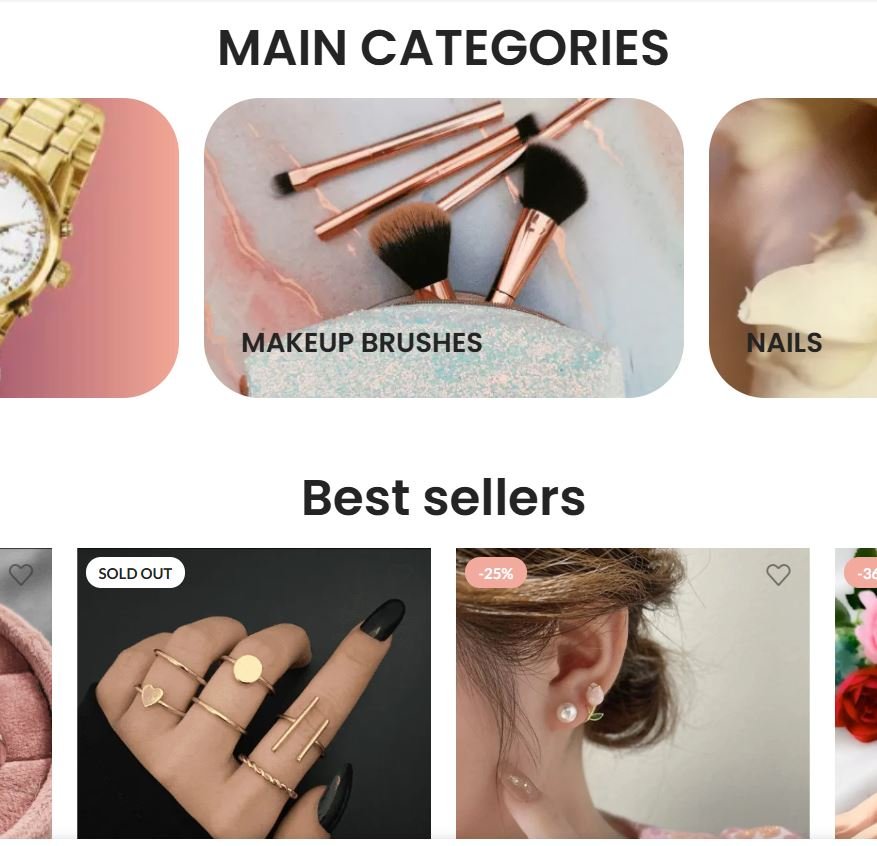
Task: Add the tulip earrings to wishlist
Action: coord(777,574)
